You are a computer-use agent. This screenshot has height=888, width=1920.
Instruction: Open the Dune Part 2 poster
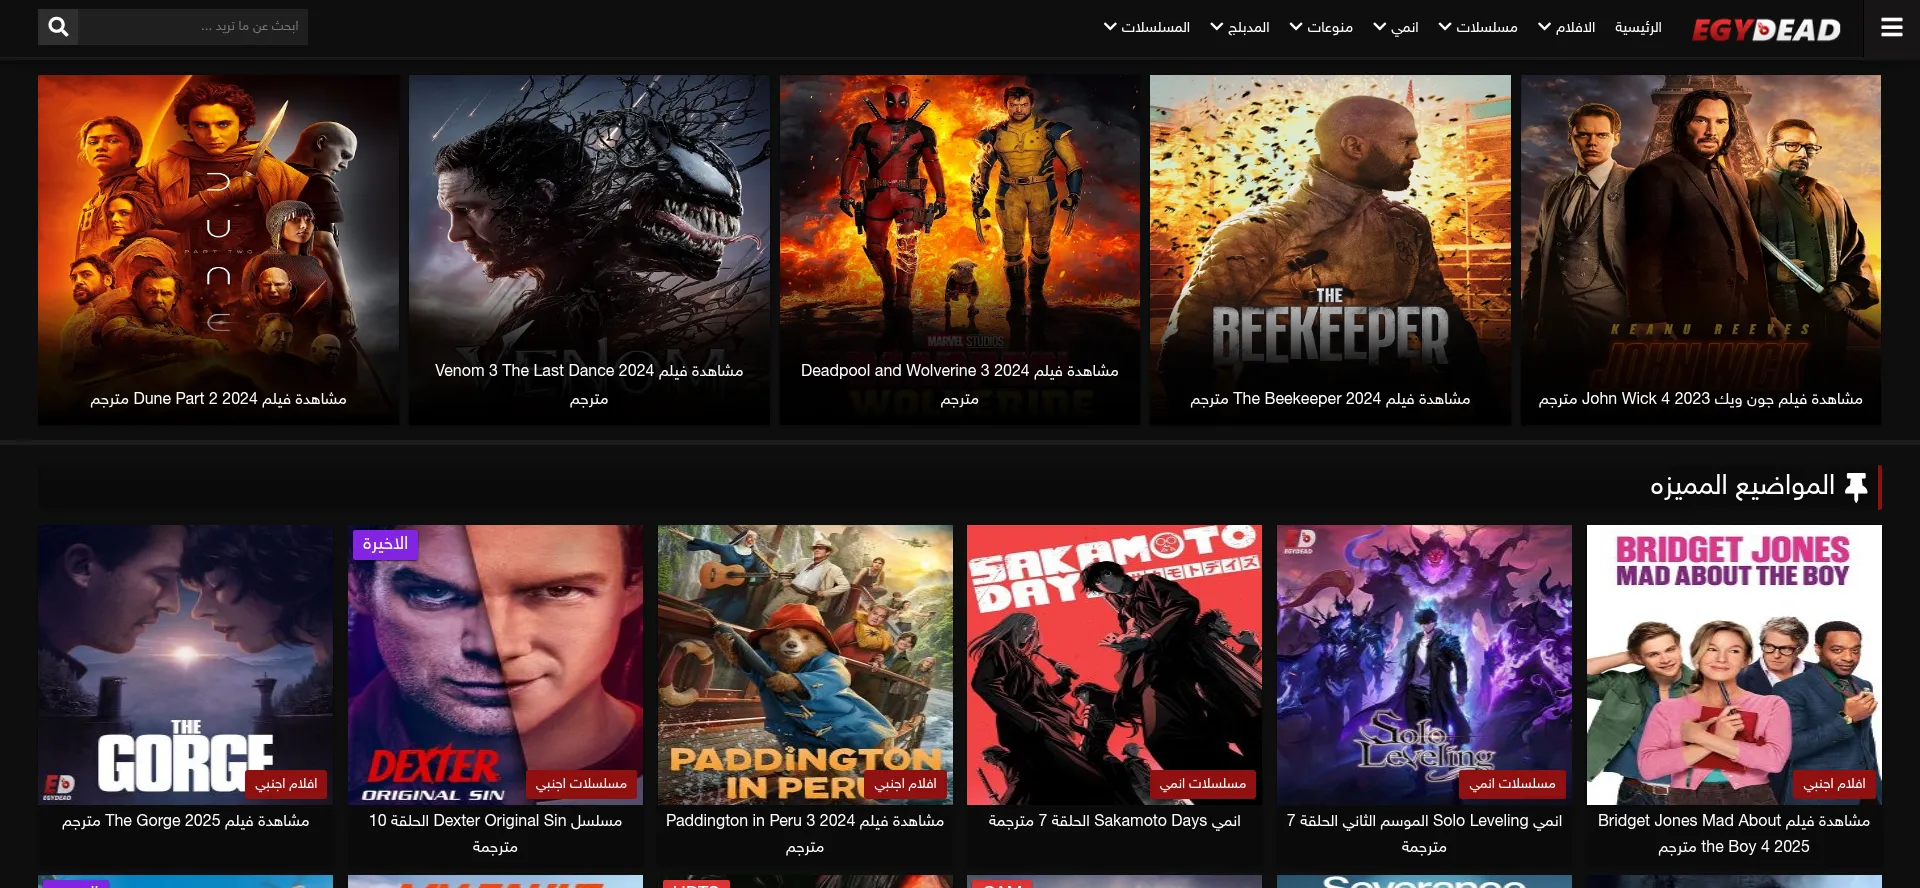(x=218, y=250)
